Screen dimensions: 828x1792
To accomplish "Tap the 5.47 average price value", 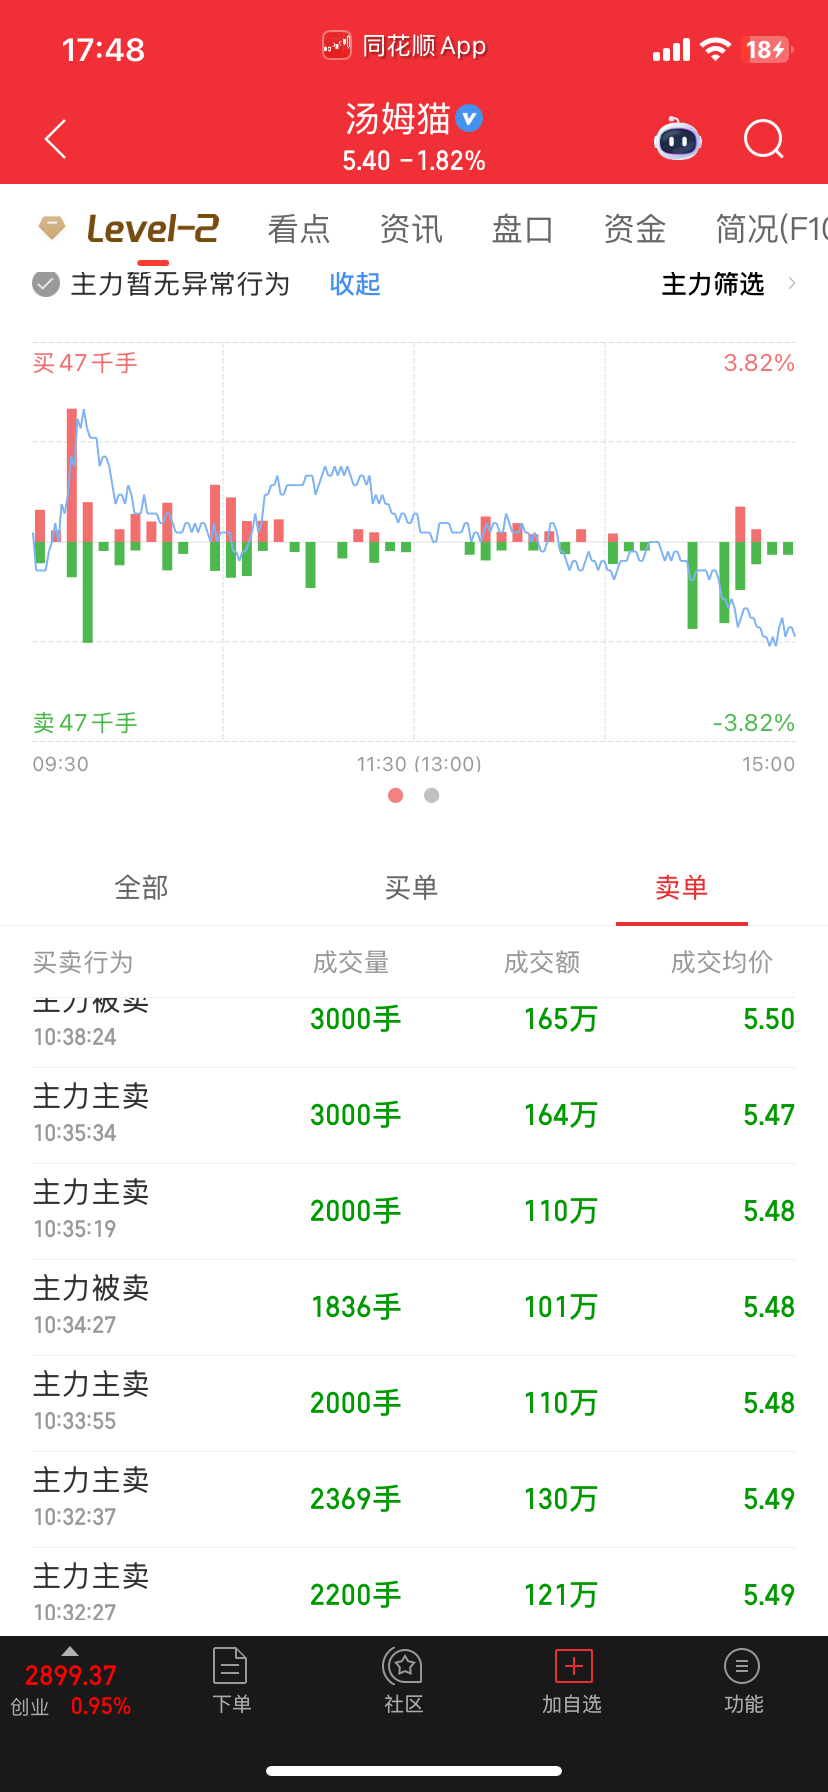I will (768, 1115).
